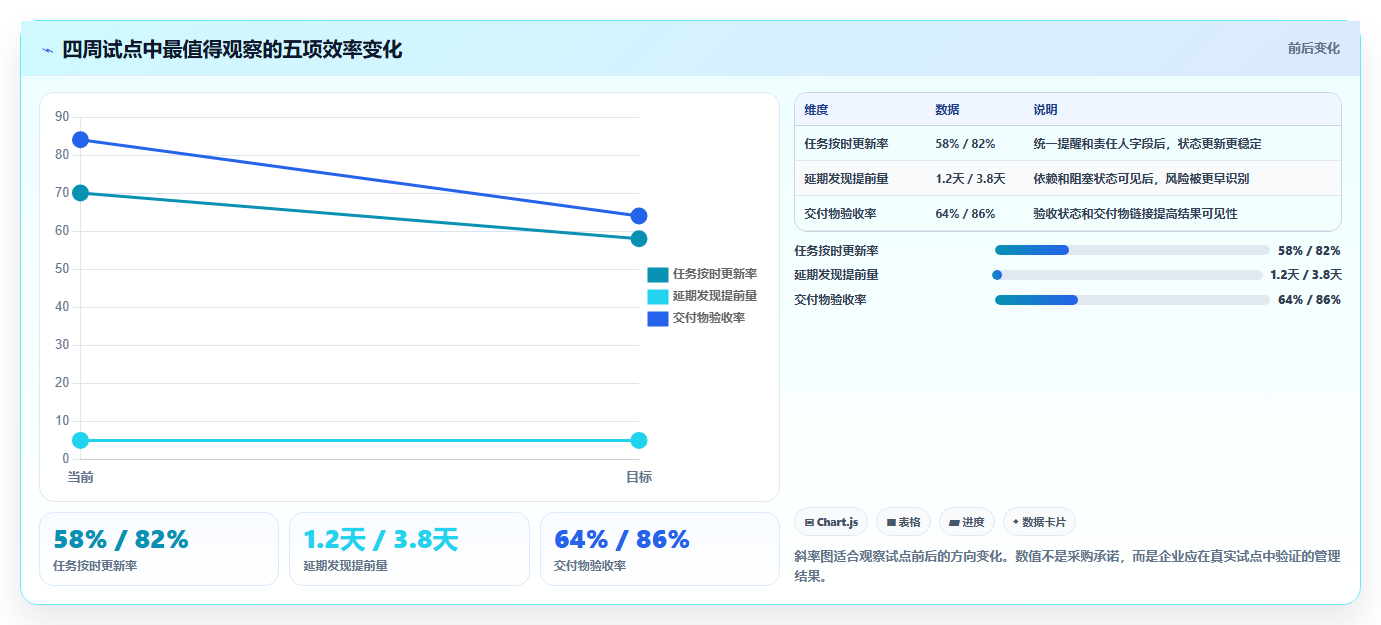Click the footnote text starting 斜率图适合
The width and height of the screenshot is (1381, 625).
pos(1067,566)
